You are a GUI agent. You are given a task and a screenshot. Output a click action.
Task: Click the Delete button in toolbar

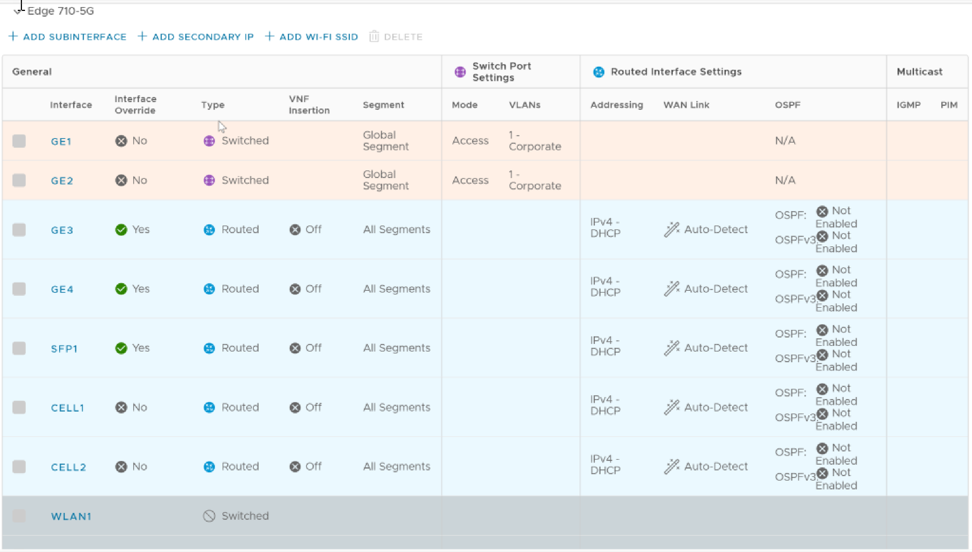[x=396, y=37]
